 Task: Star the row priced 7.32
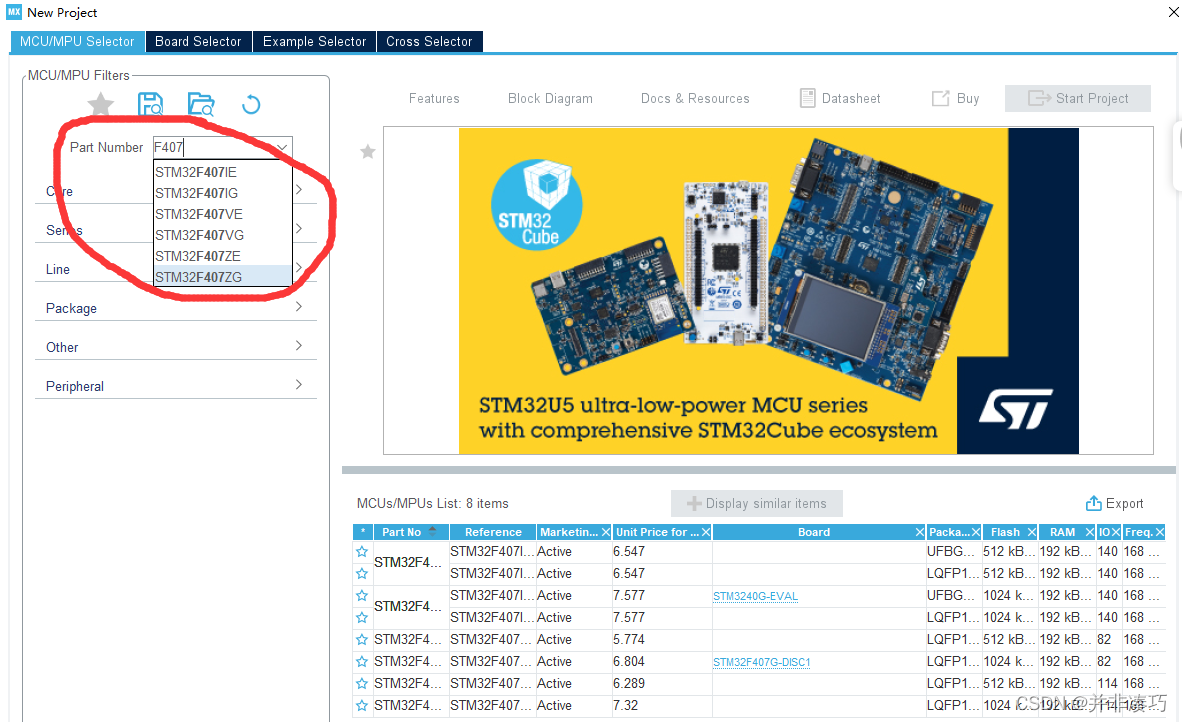click(x=362, y=705)
